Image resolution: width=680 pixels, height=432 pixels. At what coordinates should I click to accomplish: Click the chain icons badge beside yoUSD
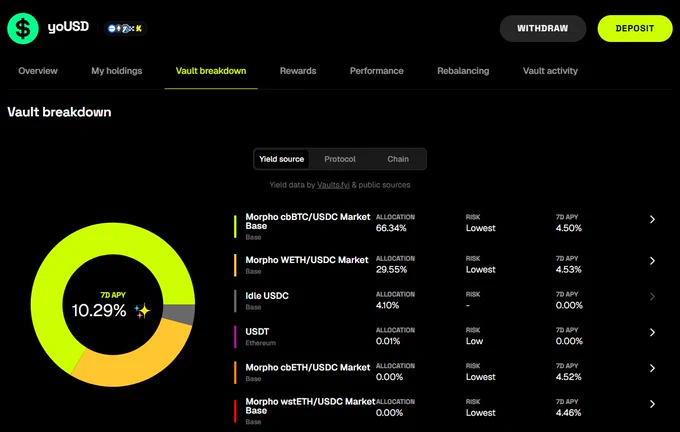[125, 29]
